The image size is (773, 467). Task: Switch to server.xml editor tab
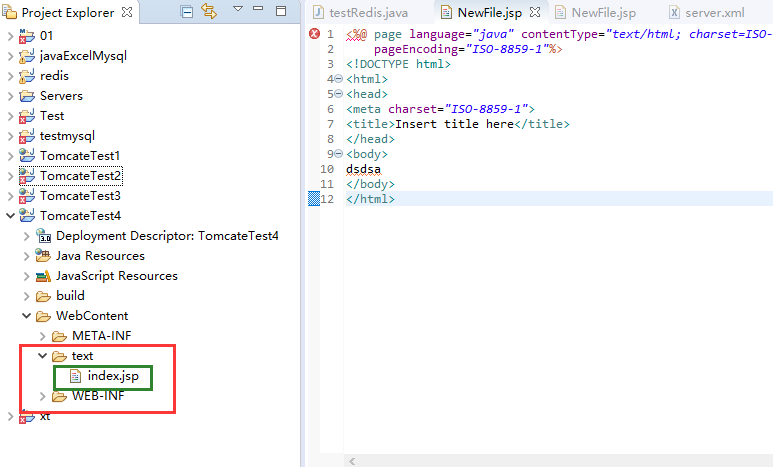pyautogui.click(x=707, y=12)
